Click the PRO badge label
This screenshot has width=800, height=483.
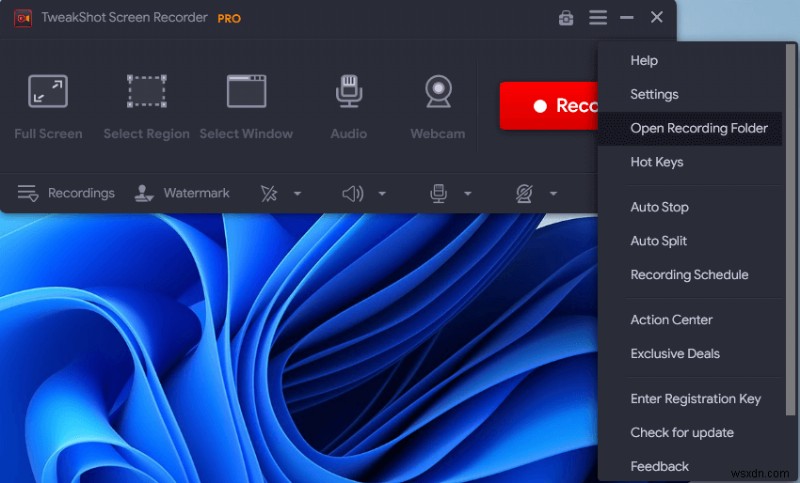[229, 19]
